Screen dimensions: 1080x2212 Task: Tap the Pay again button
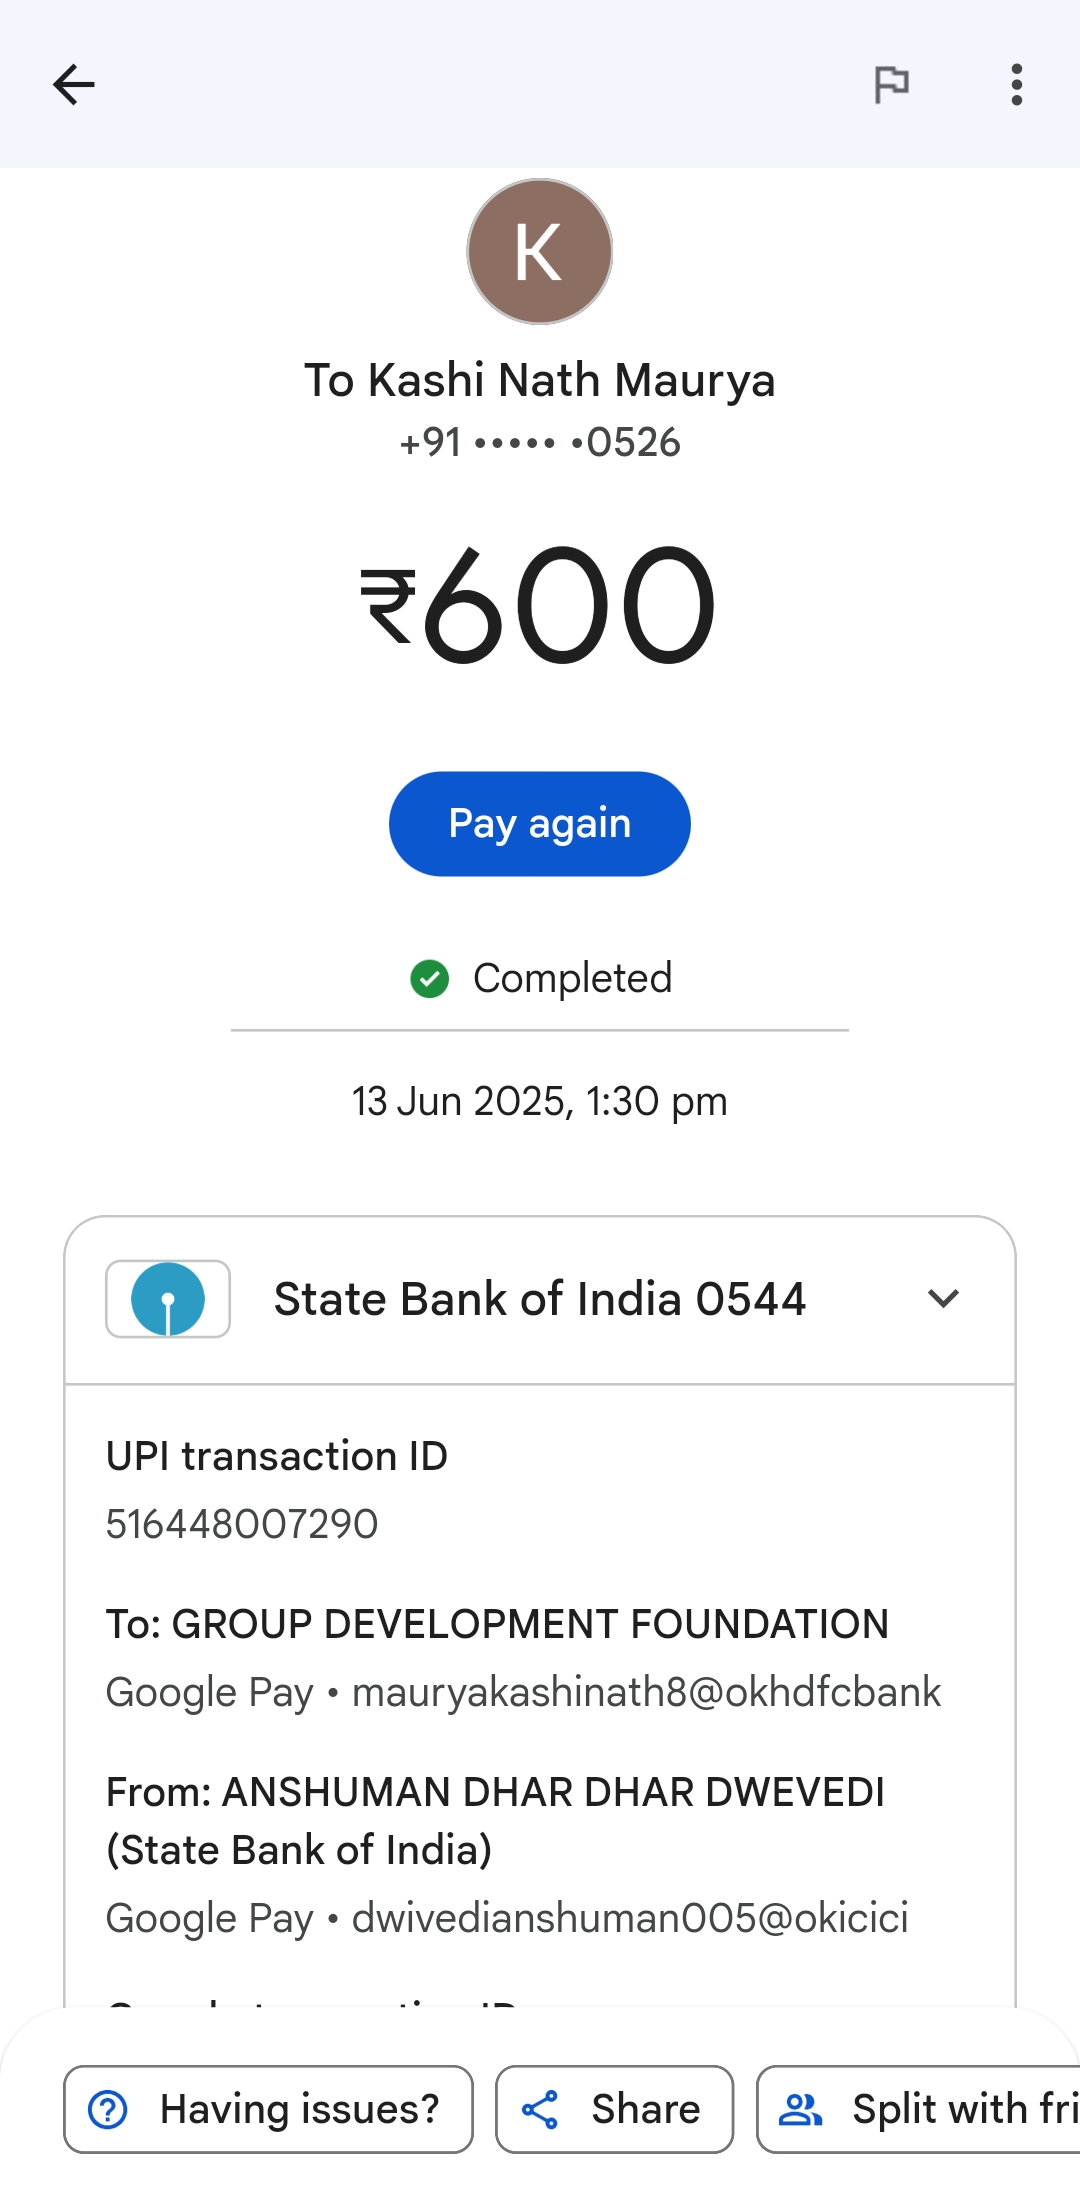point(540,824)
